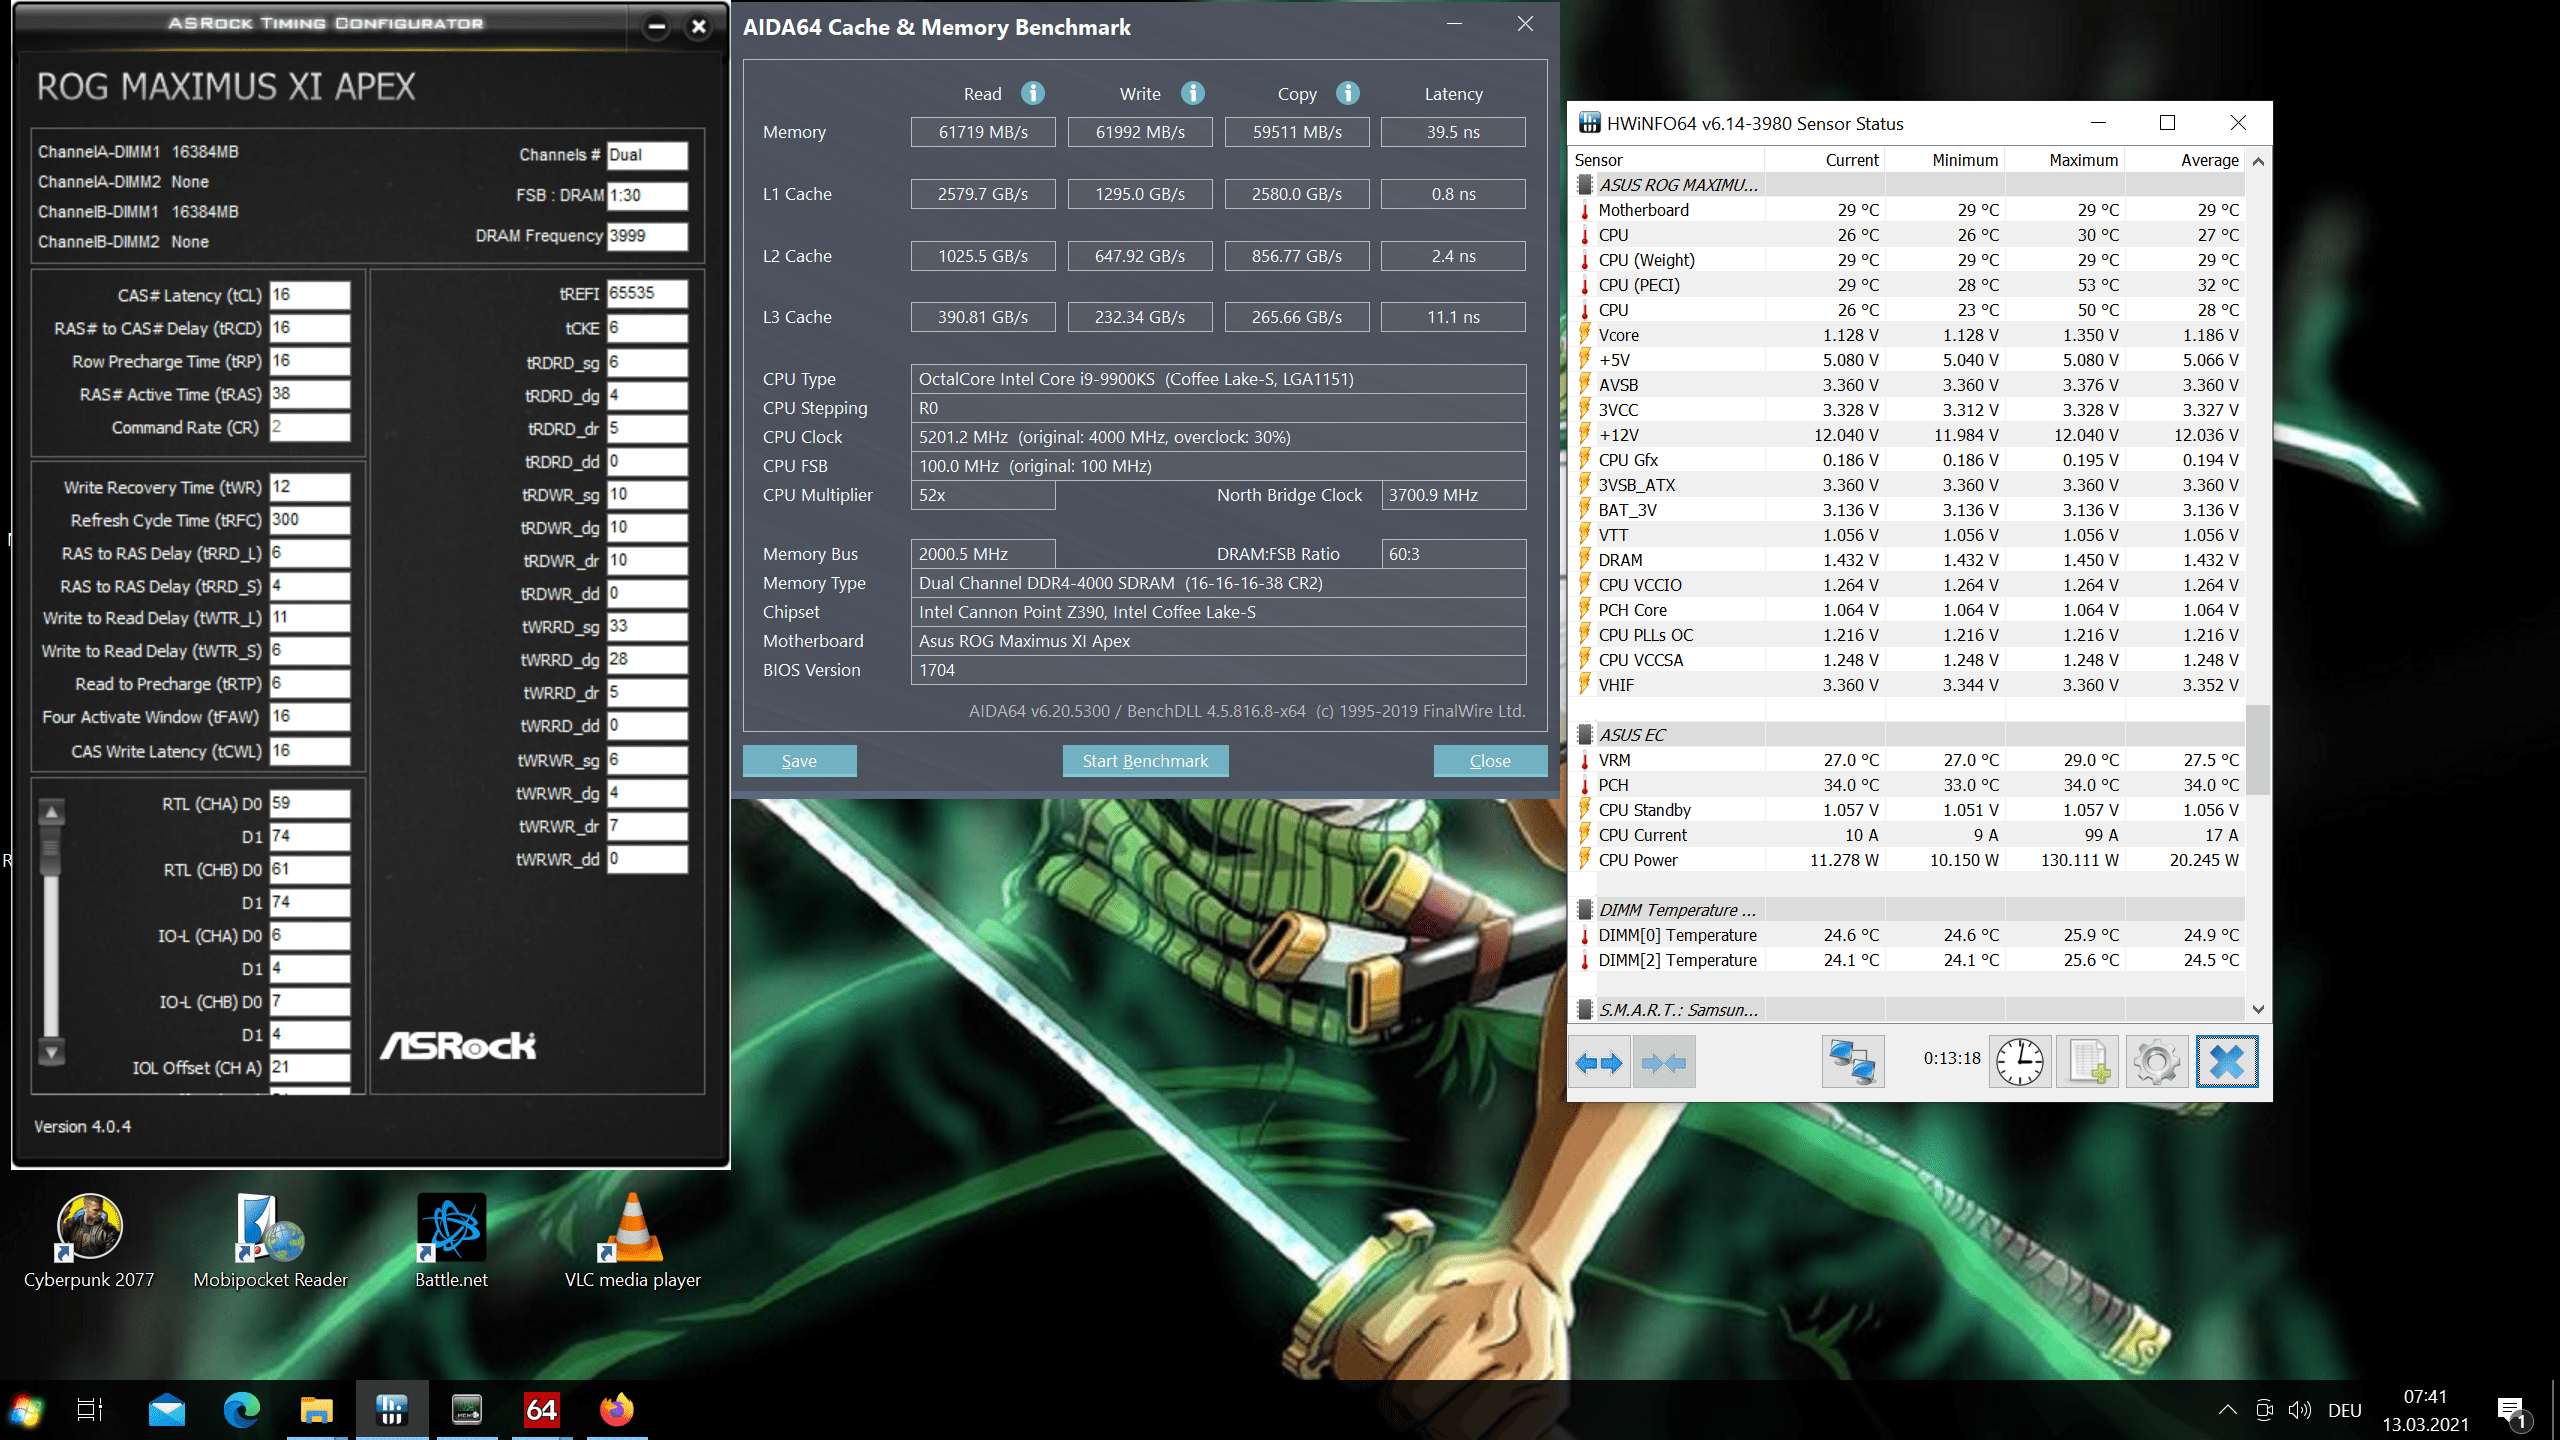The image size is (2560, 1440).
Task: Click HWiNFO save log file icon
Action: pos(2088,1062)
